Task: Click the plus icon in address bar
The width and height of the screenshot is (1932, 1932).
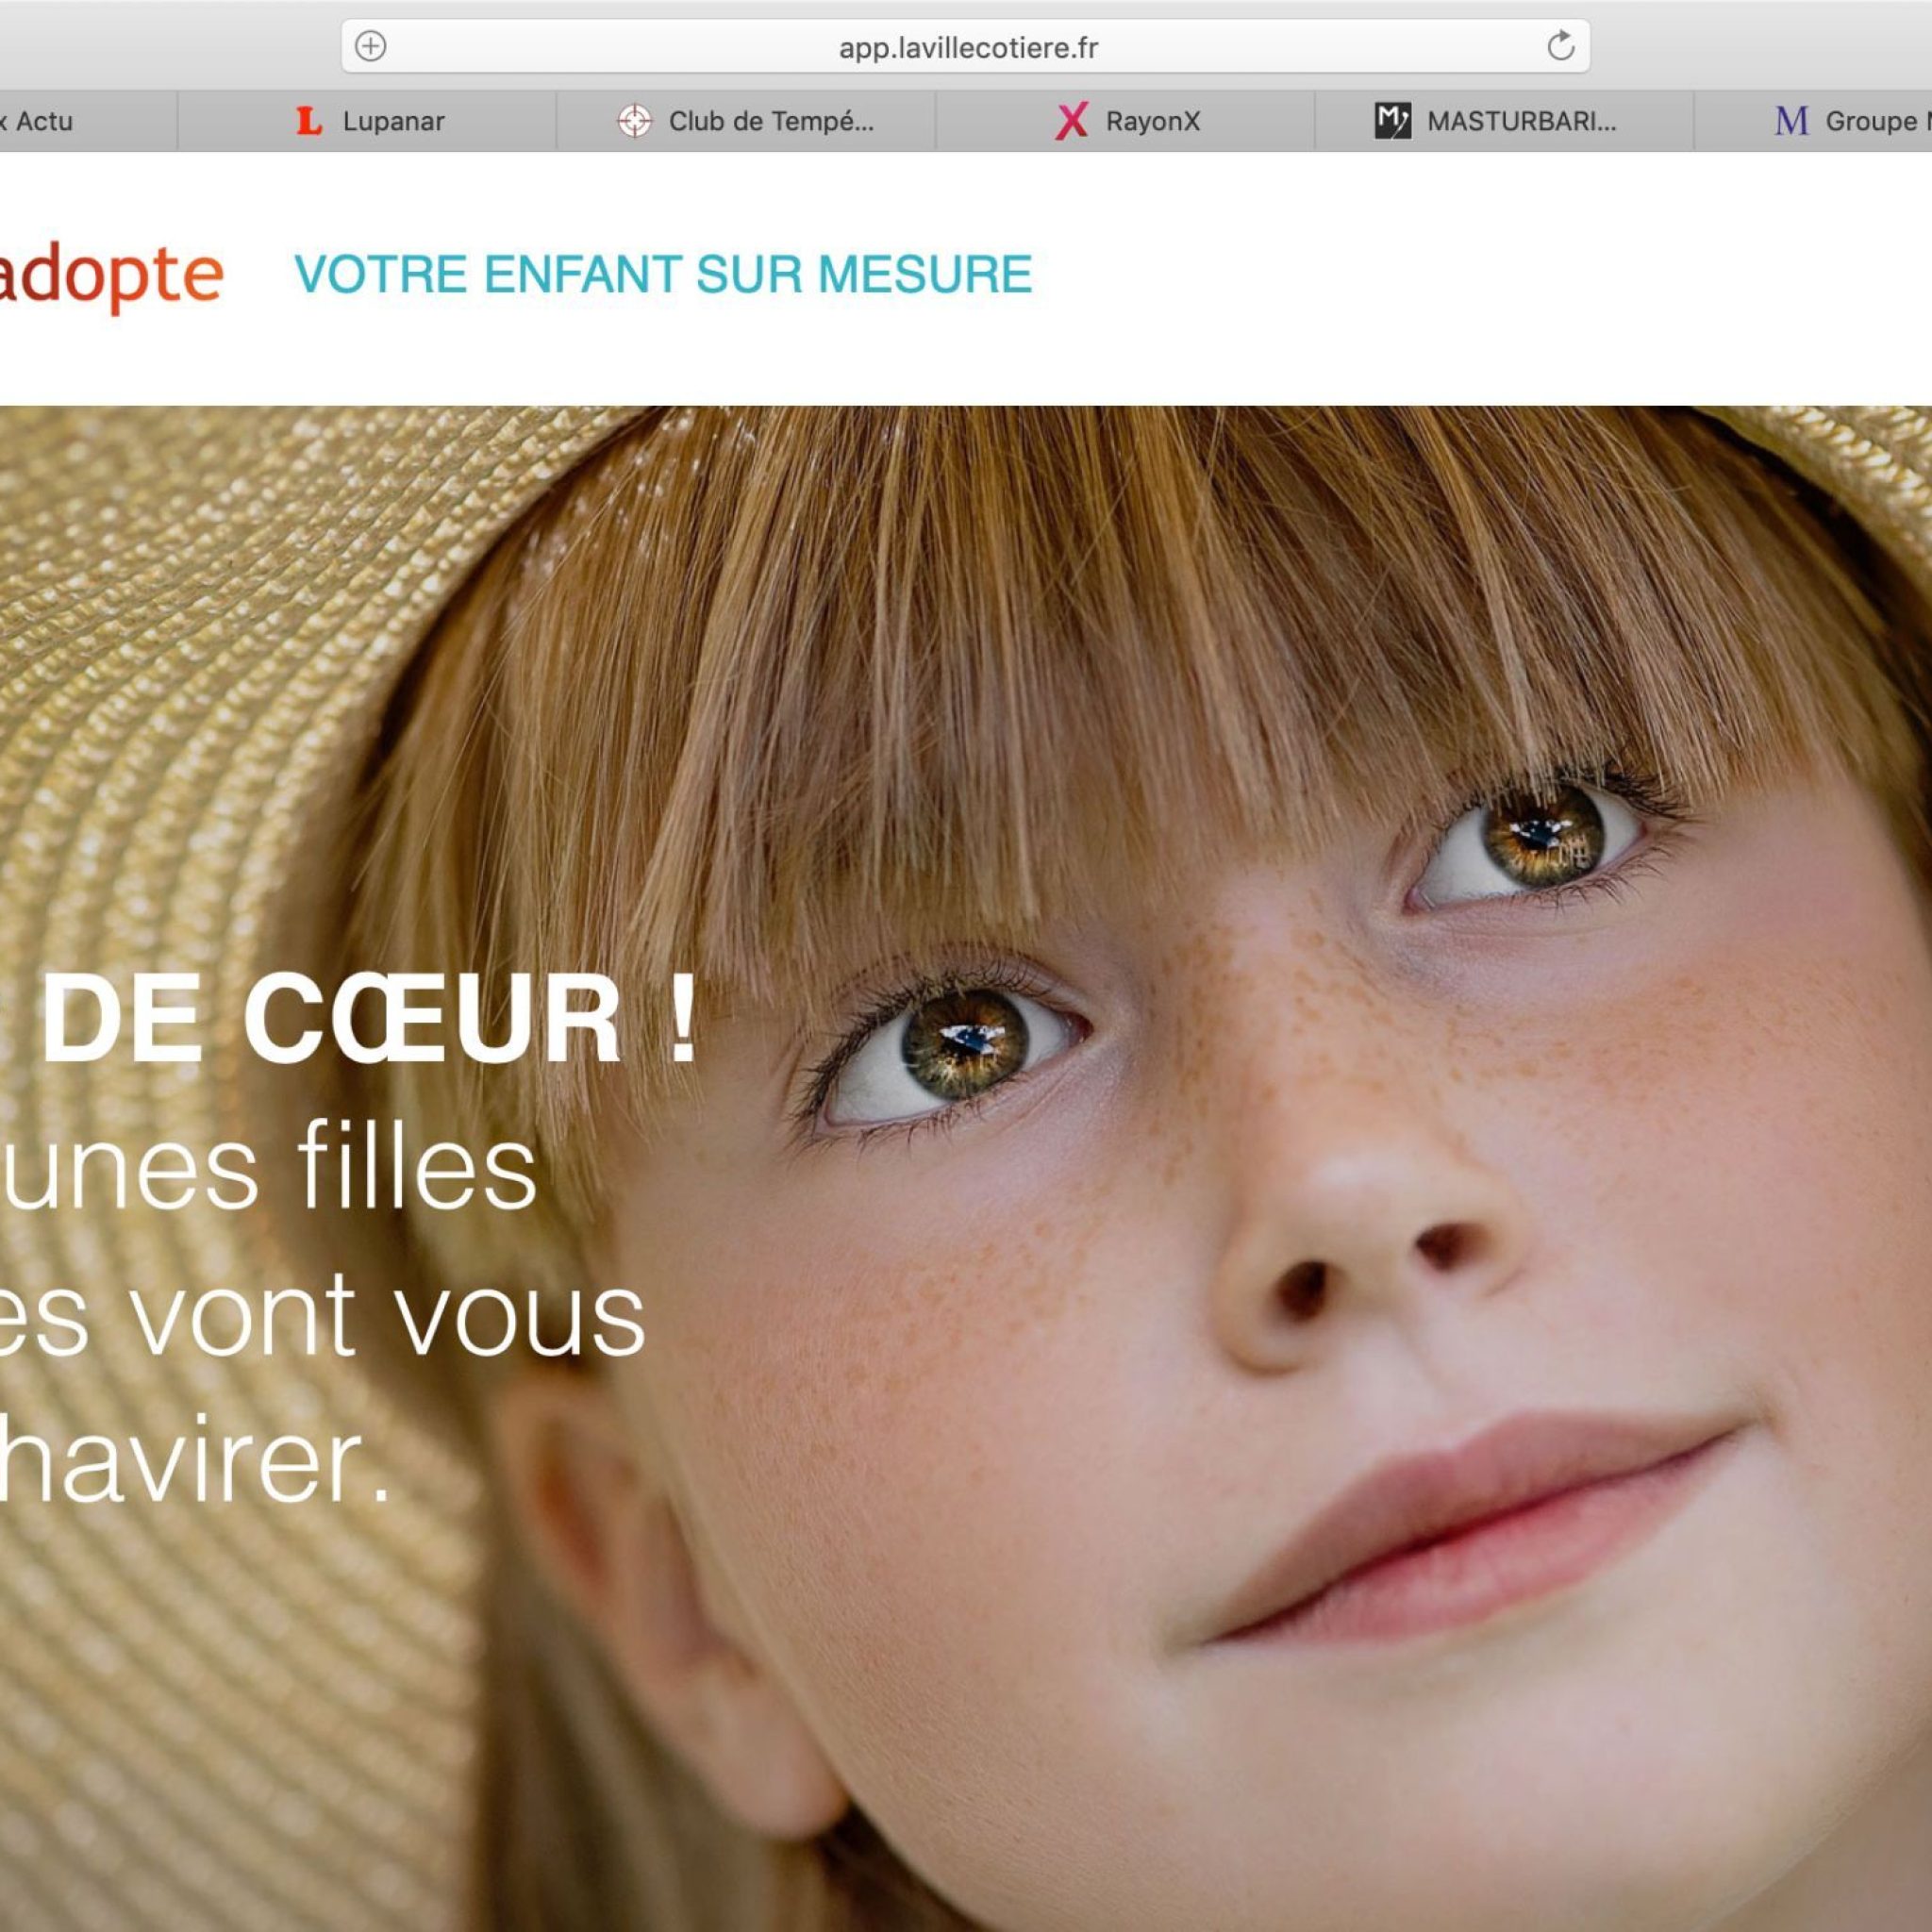Action: (370, 46)
